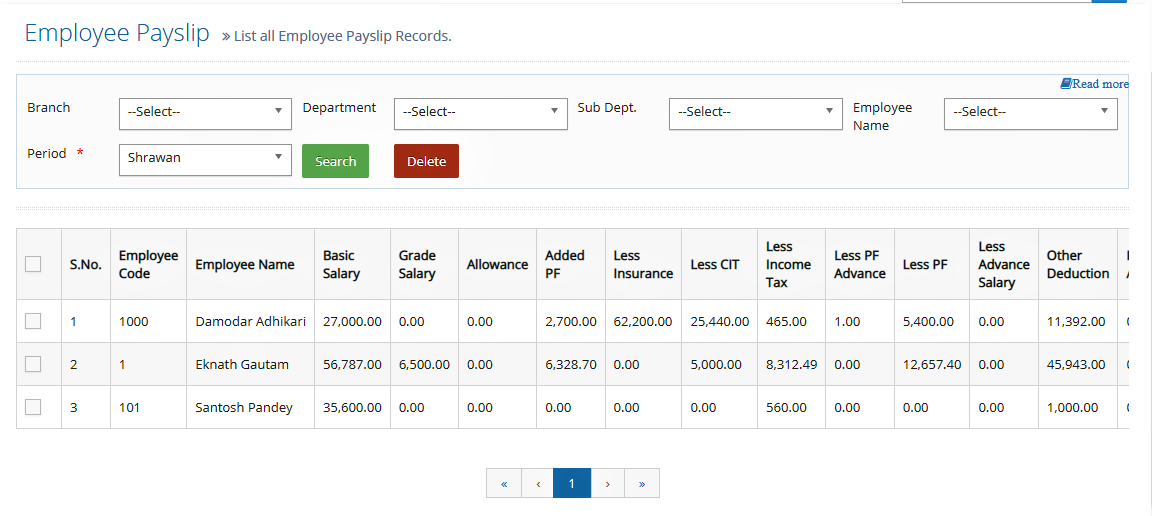Image resolution: width=1152 pixels, height=516 pixels.
Task: Click income tax value 560.00
Action: [x=785, y=407]
